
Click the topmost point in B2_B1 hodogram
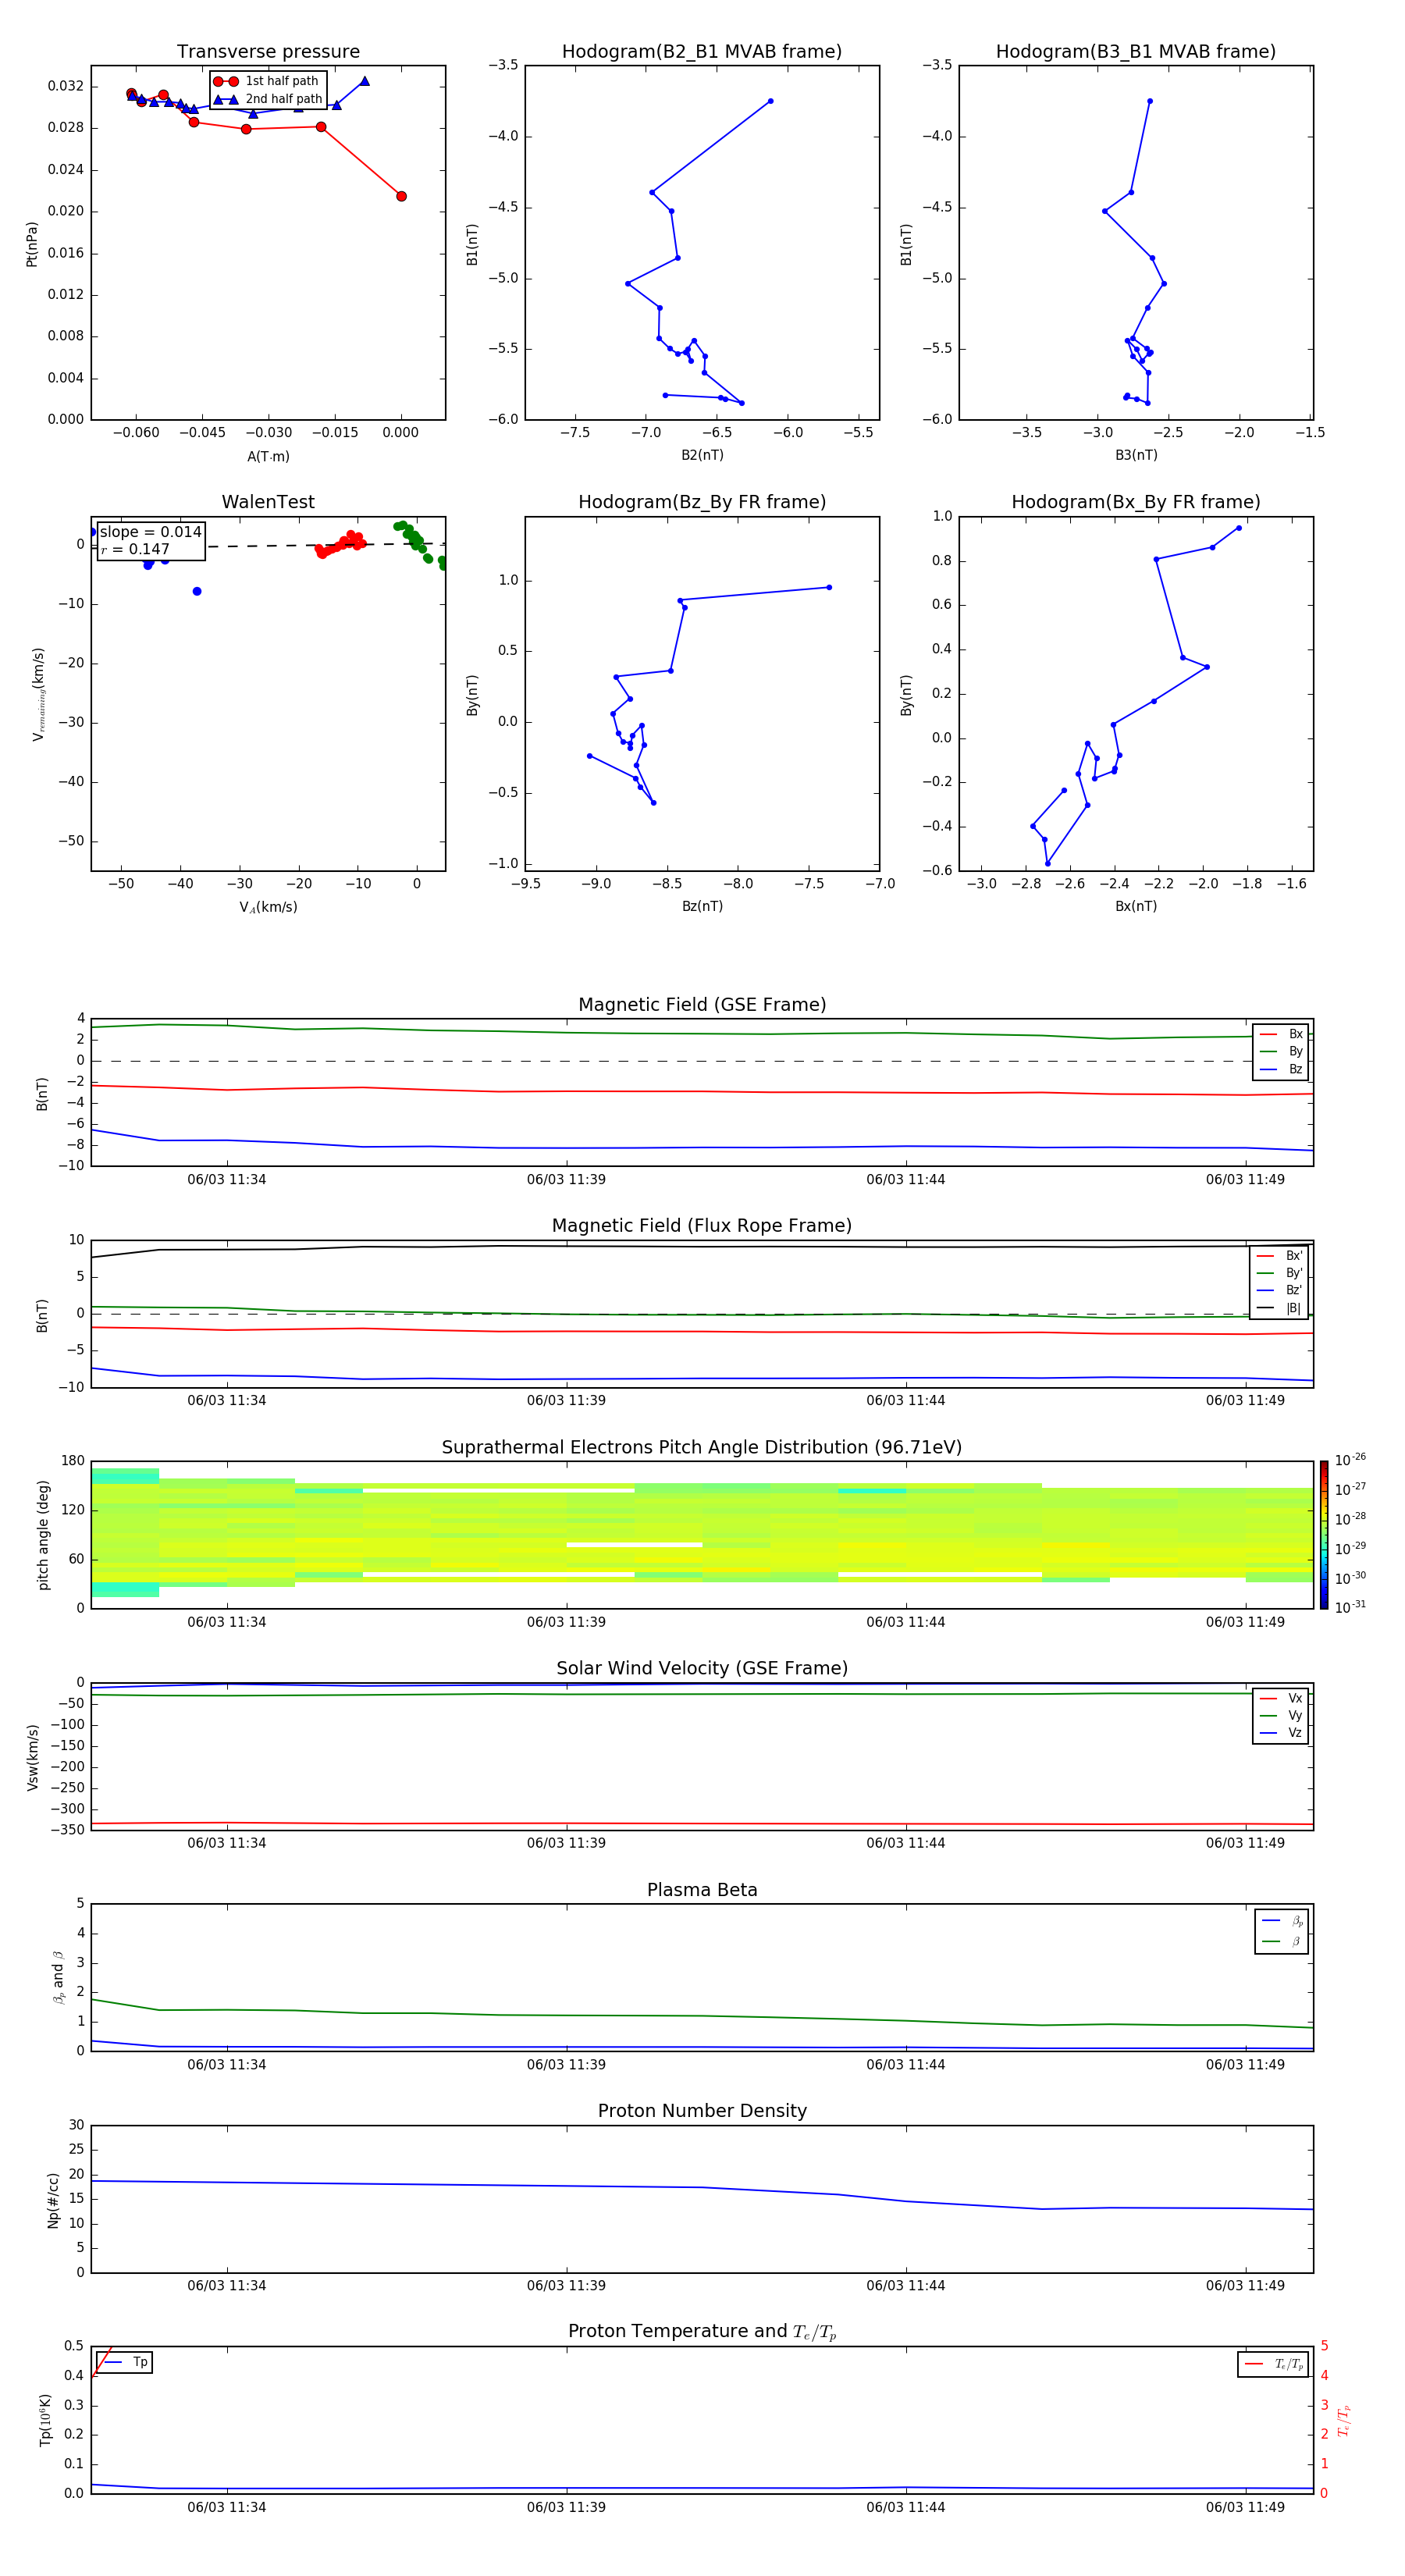(770, 101)
